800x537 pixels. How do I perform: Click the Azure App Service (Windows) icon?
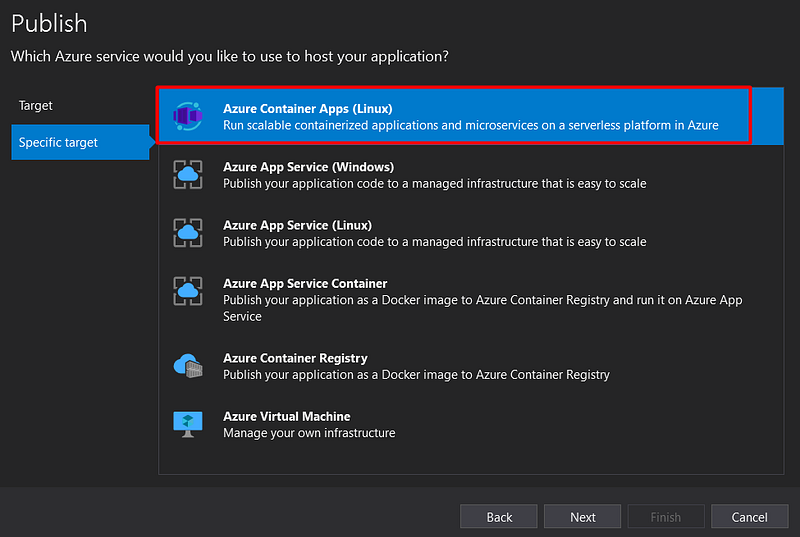pos(188,174)
